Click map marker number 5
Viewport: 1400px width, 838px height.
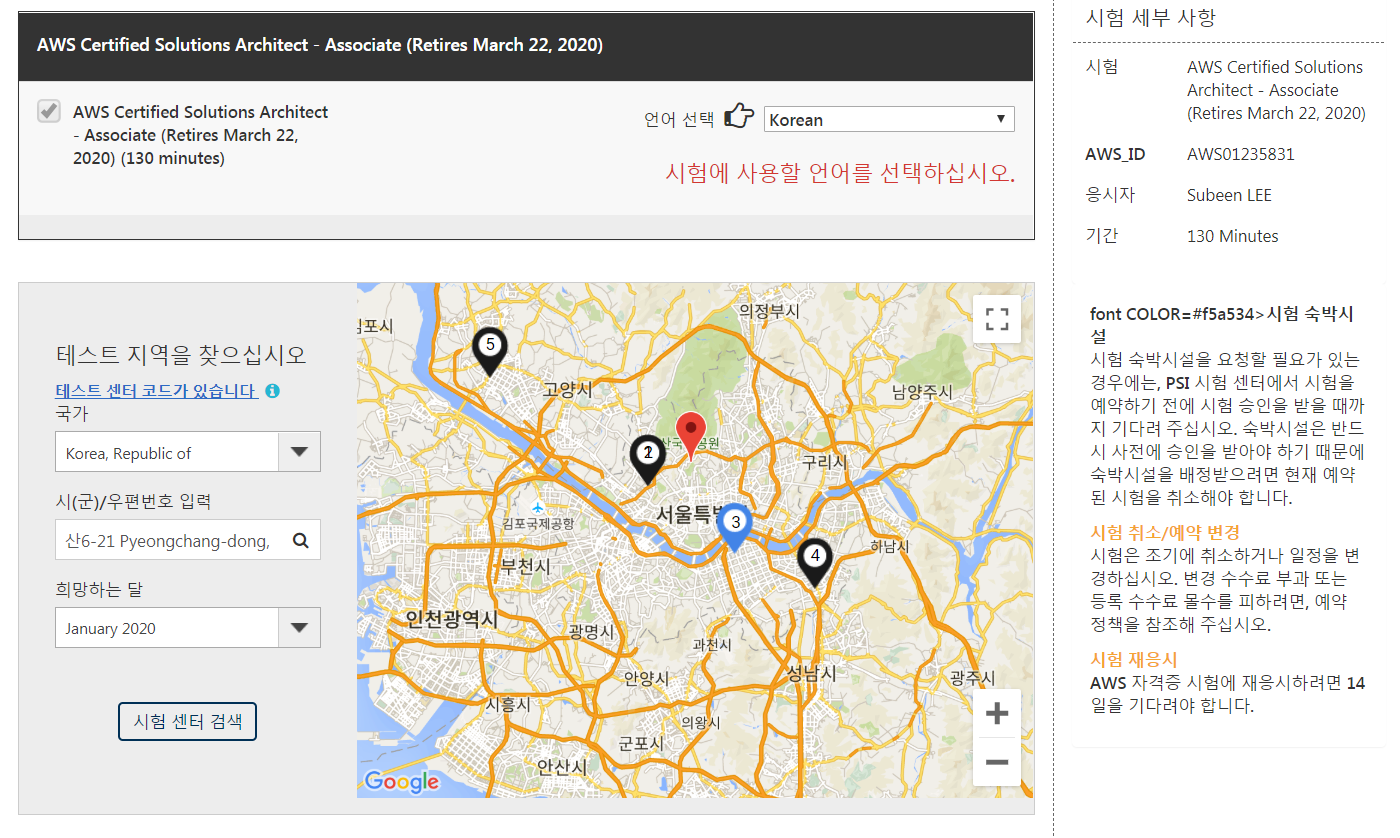pyautogui.click(x=489, y=350)
